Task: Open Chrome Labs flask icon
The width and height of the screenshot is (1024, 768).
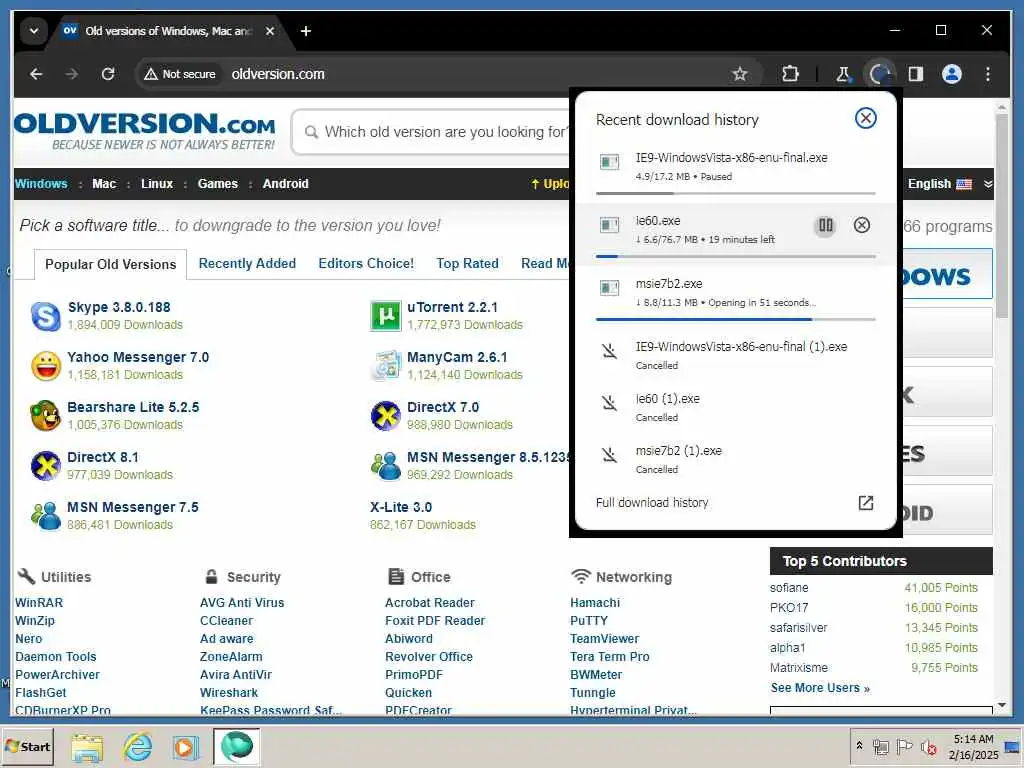Action: (843, 74)
